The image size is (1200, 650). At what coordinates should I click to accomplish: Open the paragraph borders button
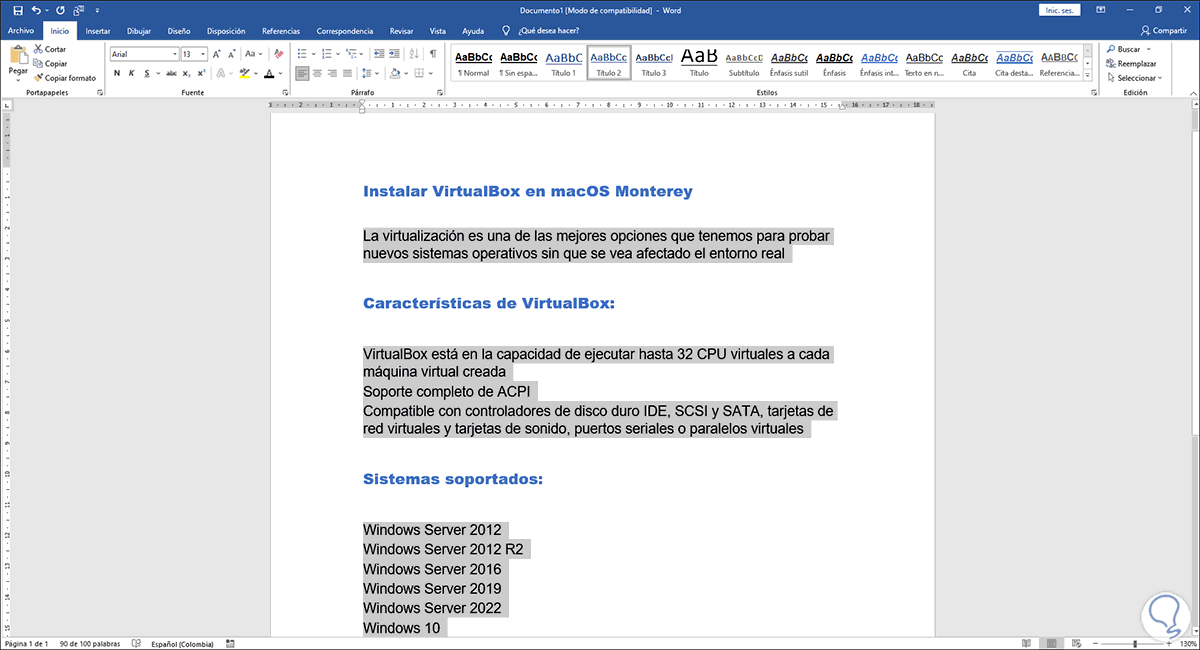[420, 73]
